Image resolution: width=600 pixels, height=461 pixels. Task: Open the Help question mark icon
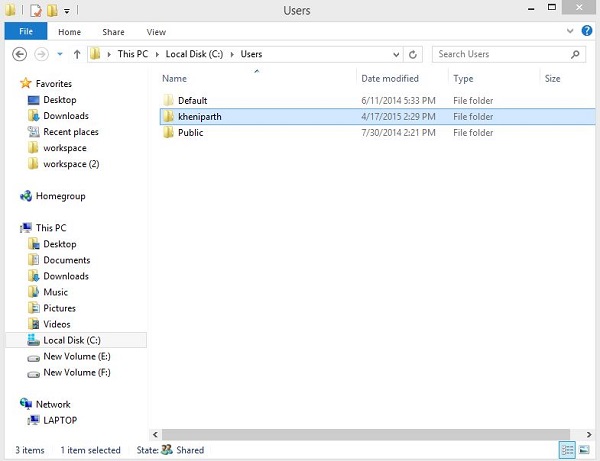click(587, 31)
